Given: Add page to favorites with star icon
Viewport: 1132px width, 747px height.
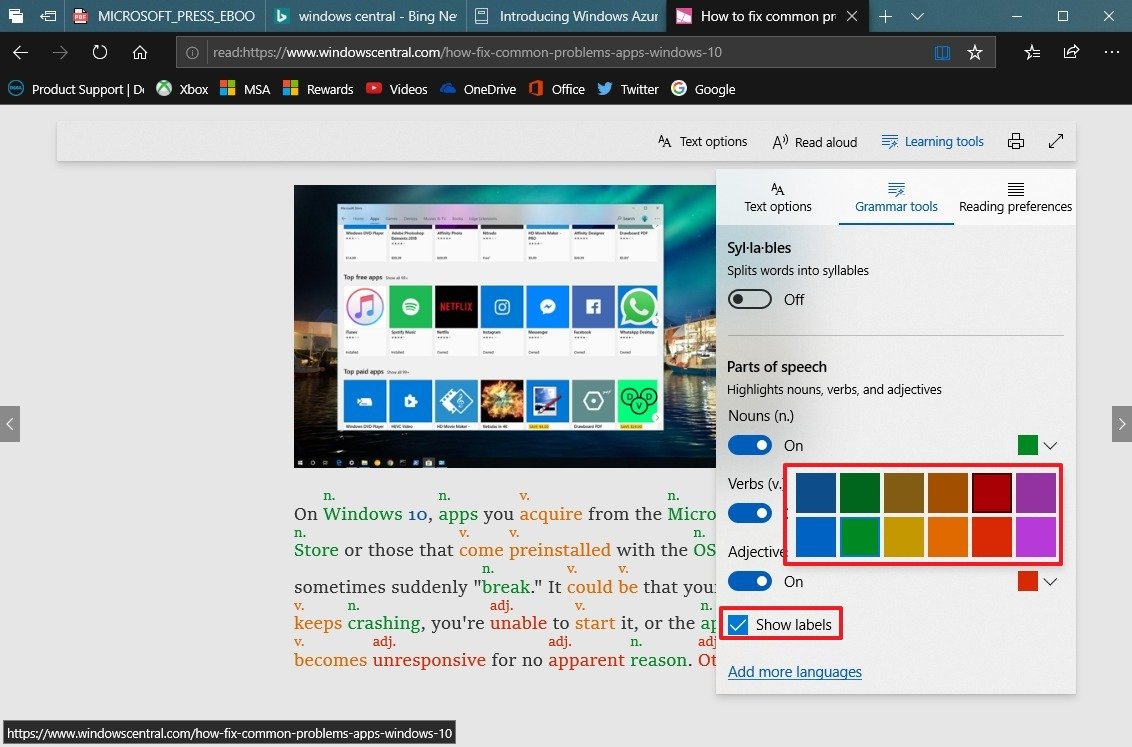Looking at the screenshot, I should point(975,52).
